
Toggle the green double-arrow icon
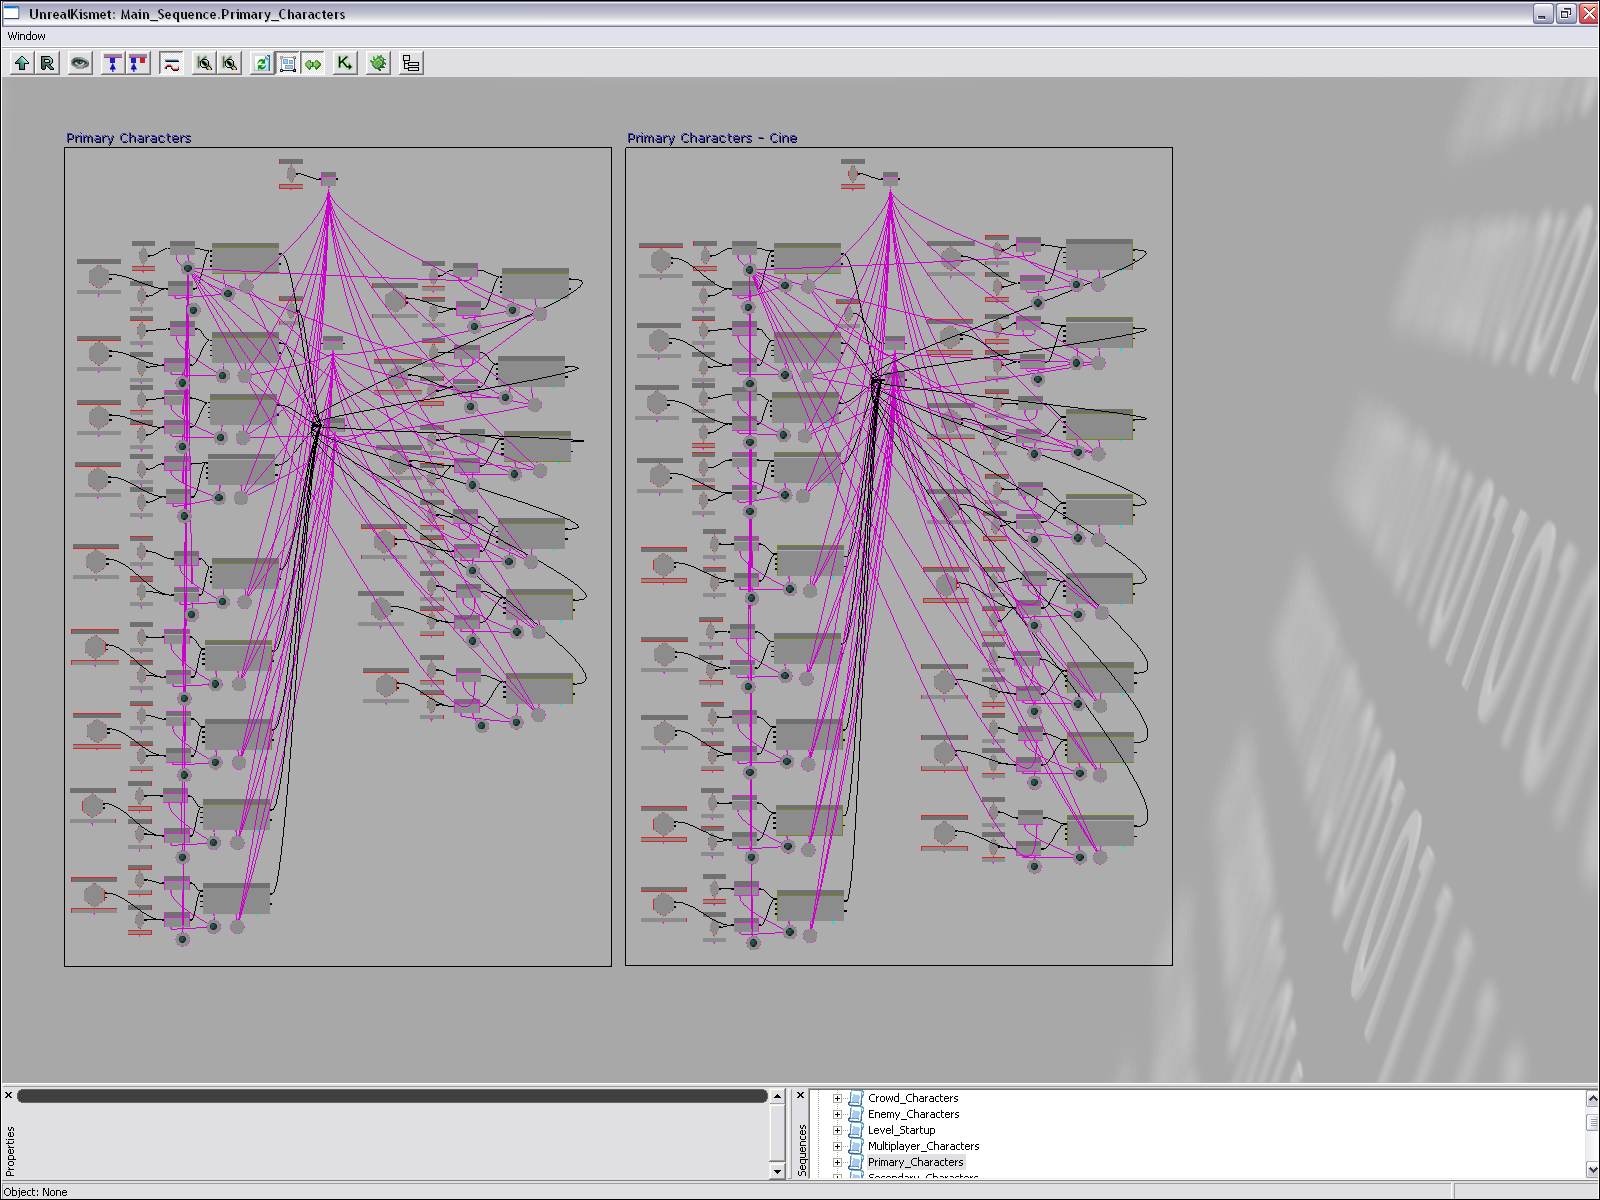click(314, 63)
